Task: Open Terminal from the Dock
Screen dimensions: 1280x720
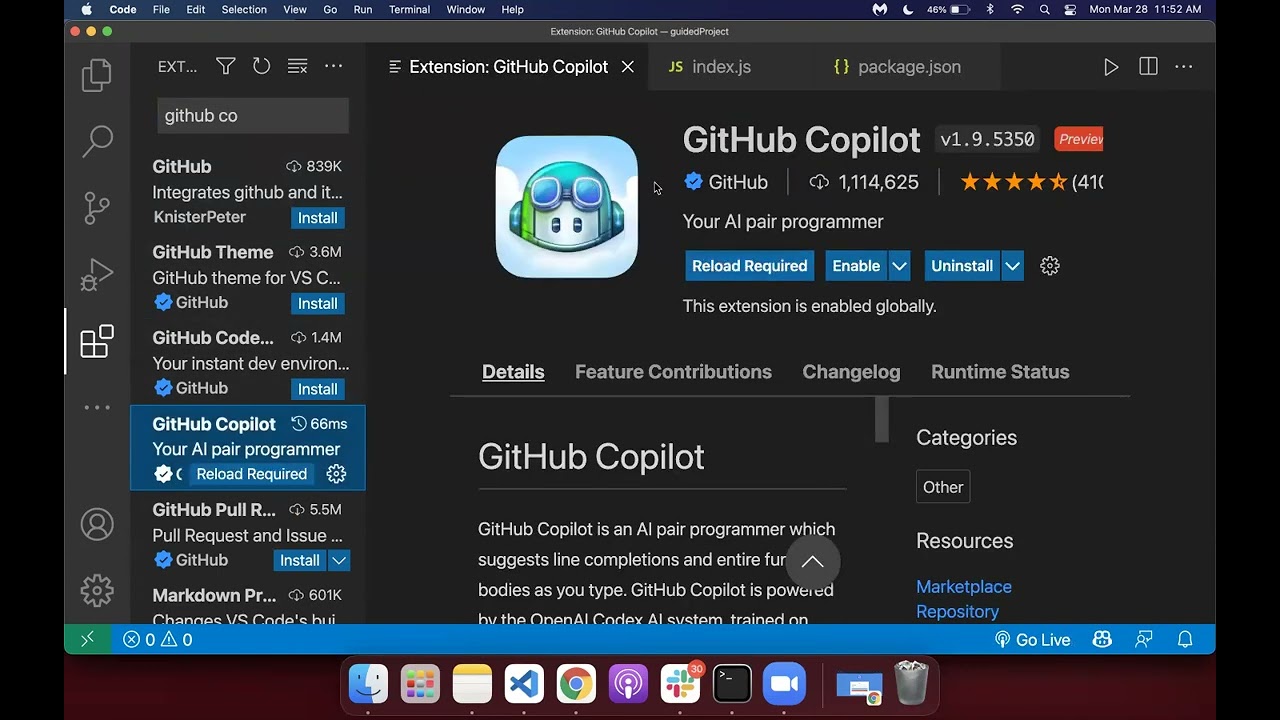Action: click(x=732, y=684)
